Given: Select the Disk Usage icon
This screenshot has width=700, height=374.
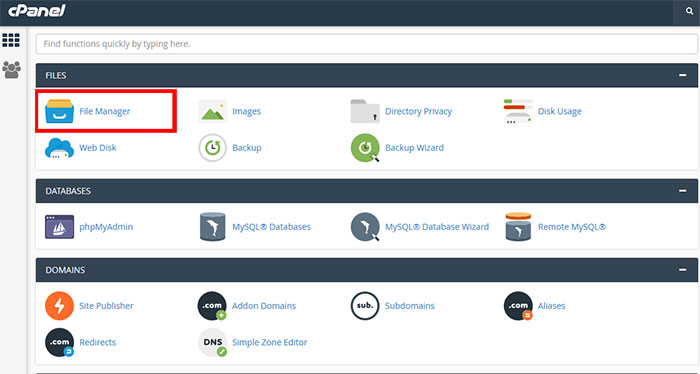Looking at the screenshot, I should pos(518,111).
